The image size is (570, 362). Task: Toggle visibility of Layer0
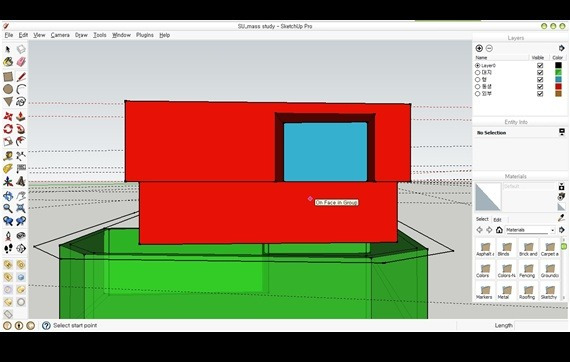pos(540,65)
